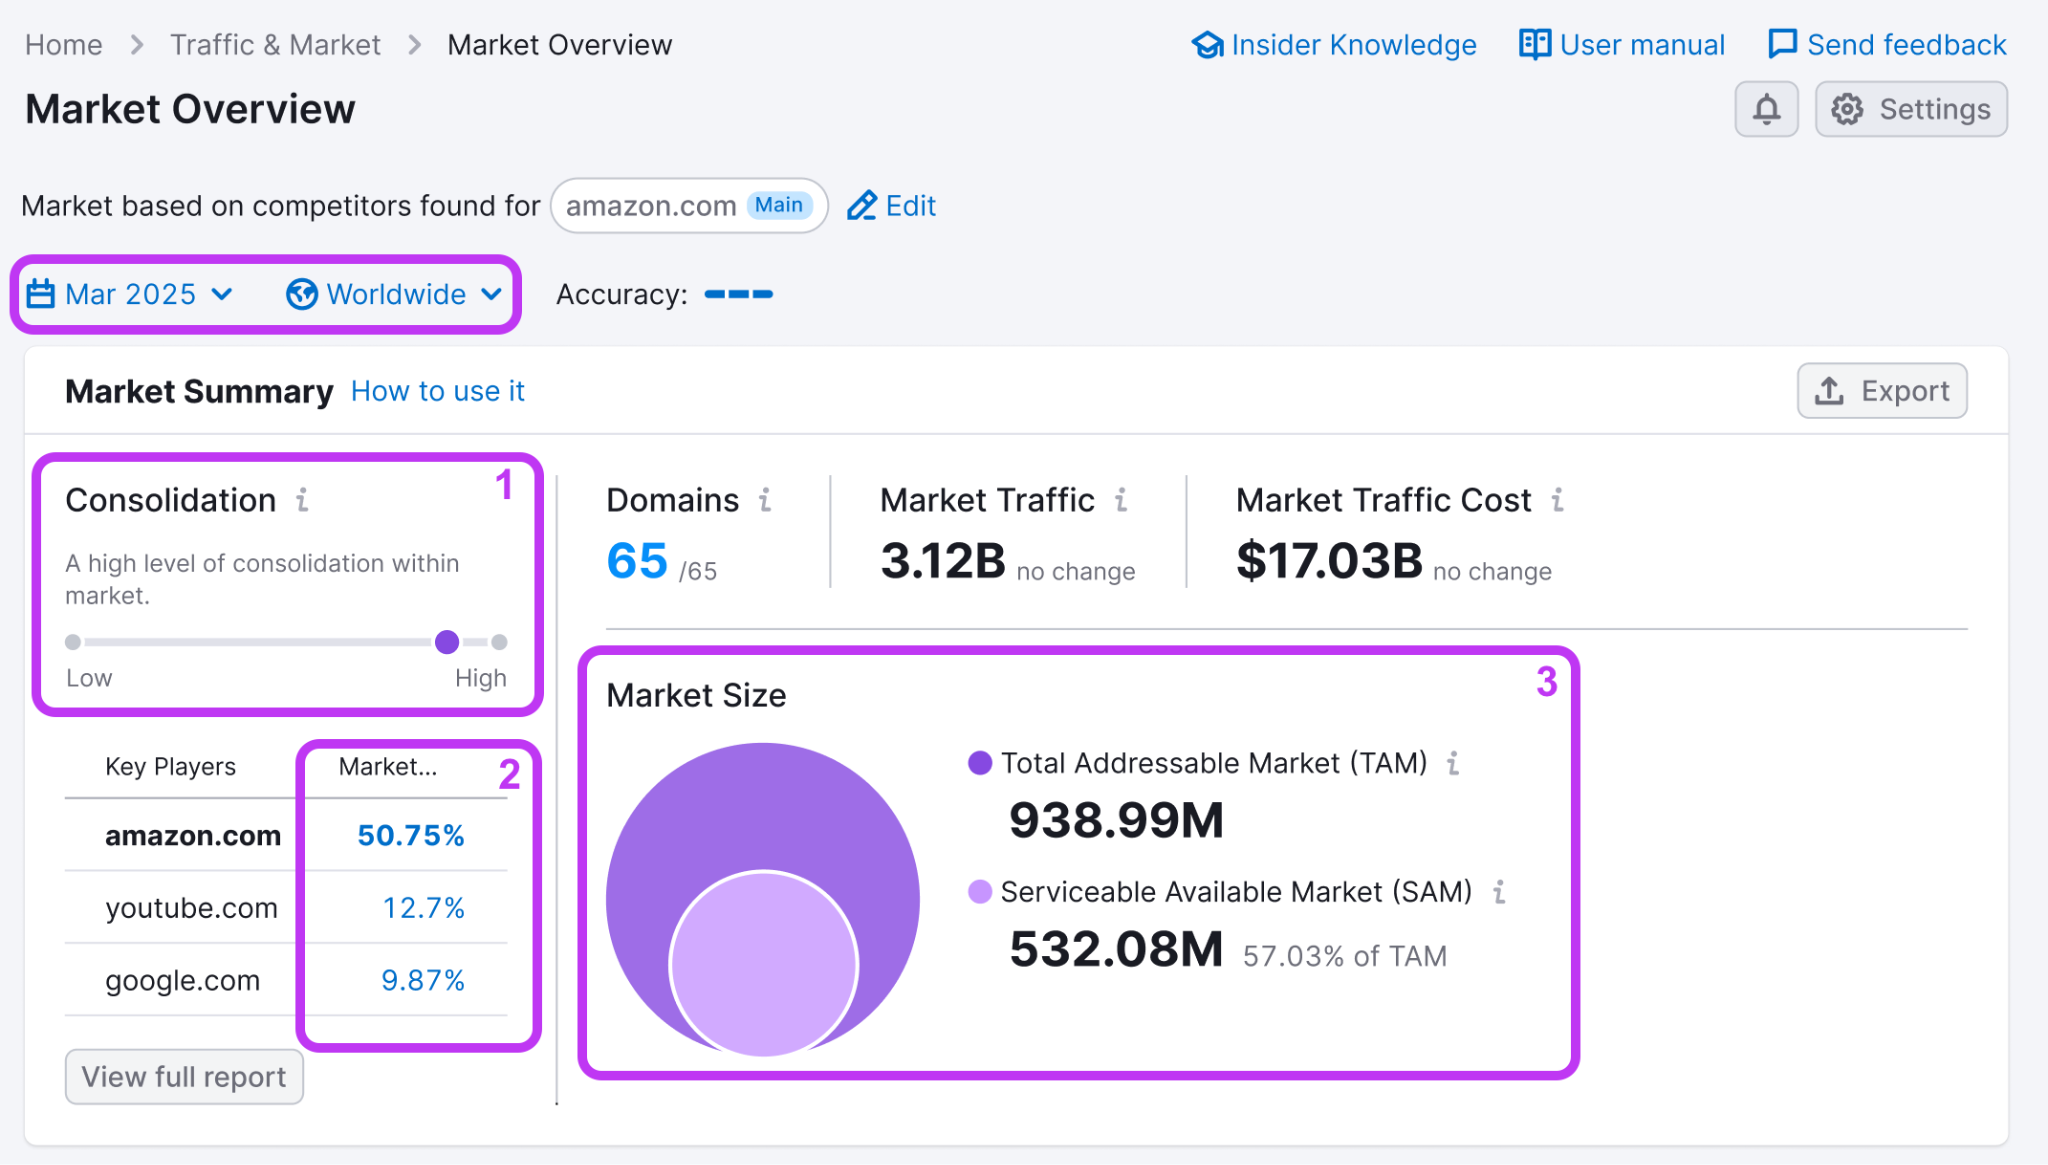Click the Edit pencil icon beside amazon.com
2048x1165 pixels.
[x=862, y=205]
